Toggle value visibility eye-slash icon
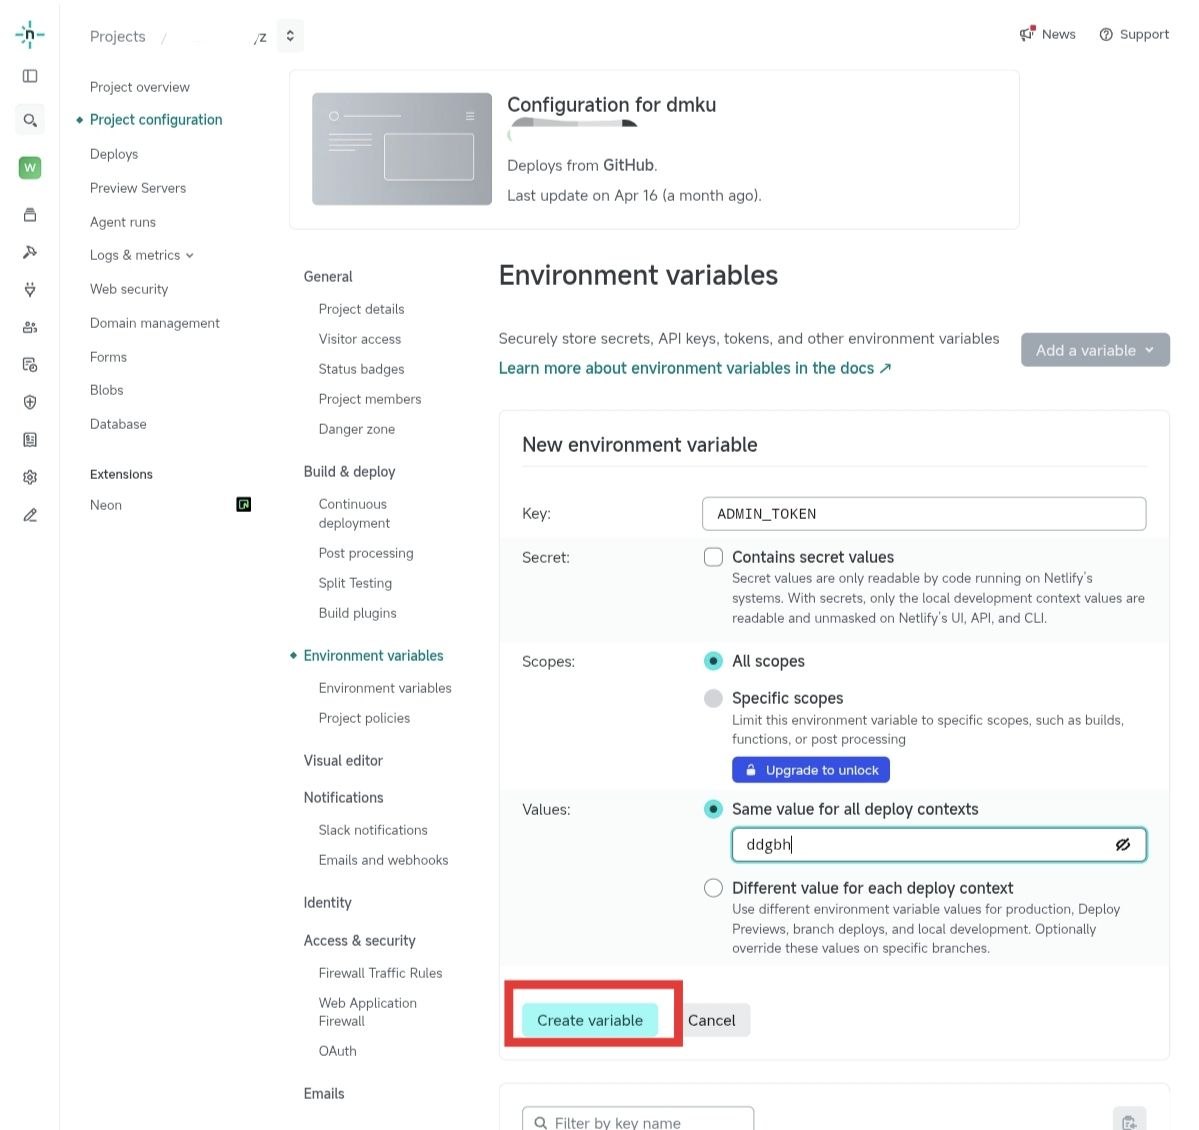The image size is (1199, 1130). [x=1123, y=845]
